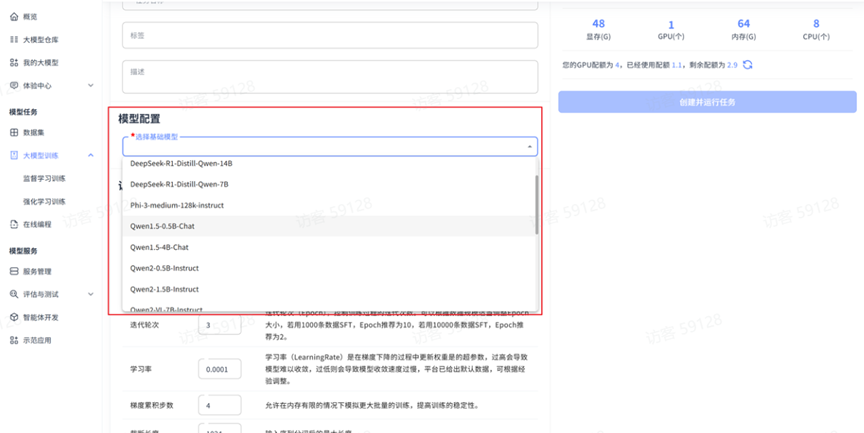864x433 pixels.
Task: Open the 智能体开发 menu item
Action: 41,318
